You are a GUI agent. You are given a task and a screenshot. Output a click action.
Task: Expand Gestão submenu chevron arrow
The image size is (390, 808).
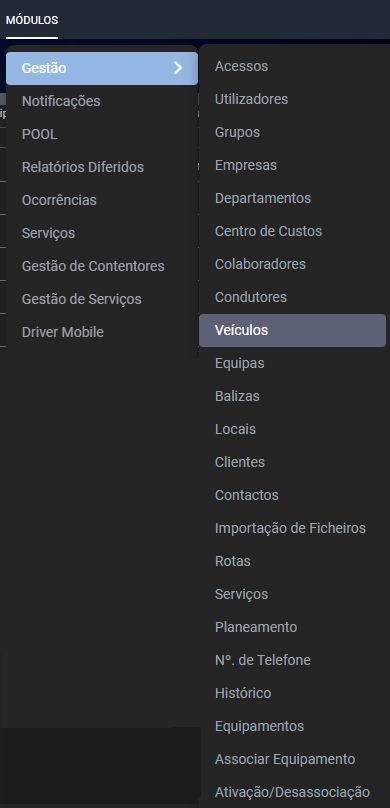178,68
